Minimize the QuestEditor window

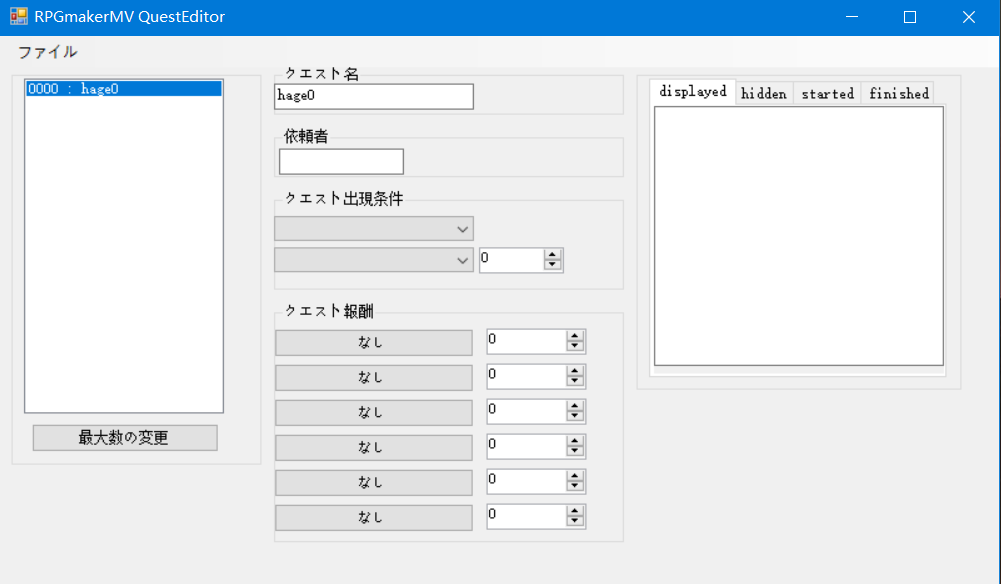pos(852,17)
